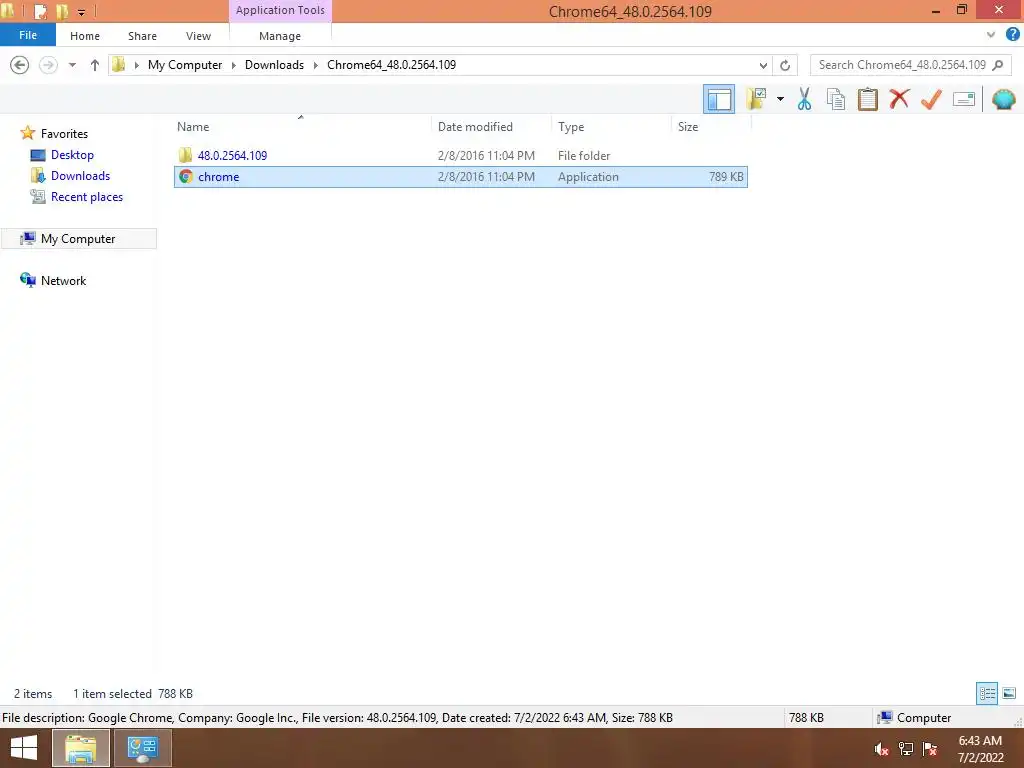
Task: Click the Forward arrow button
Action: [x=48, y=65]
